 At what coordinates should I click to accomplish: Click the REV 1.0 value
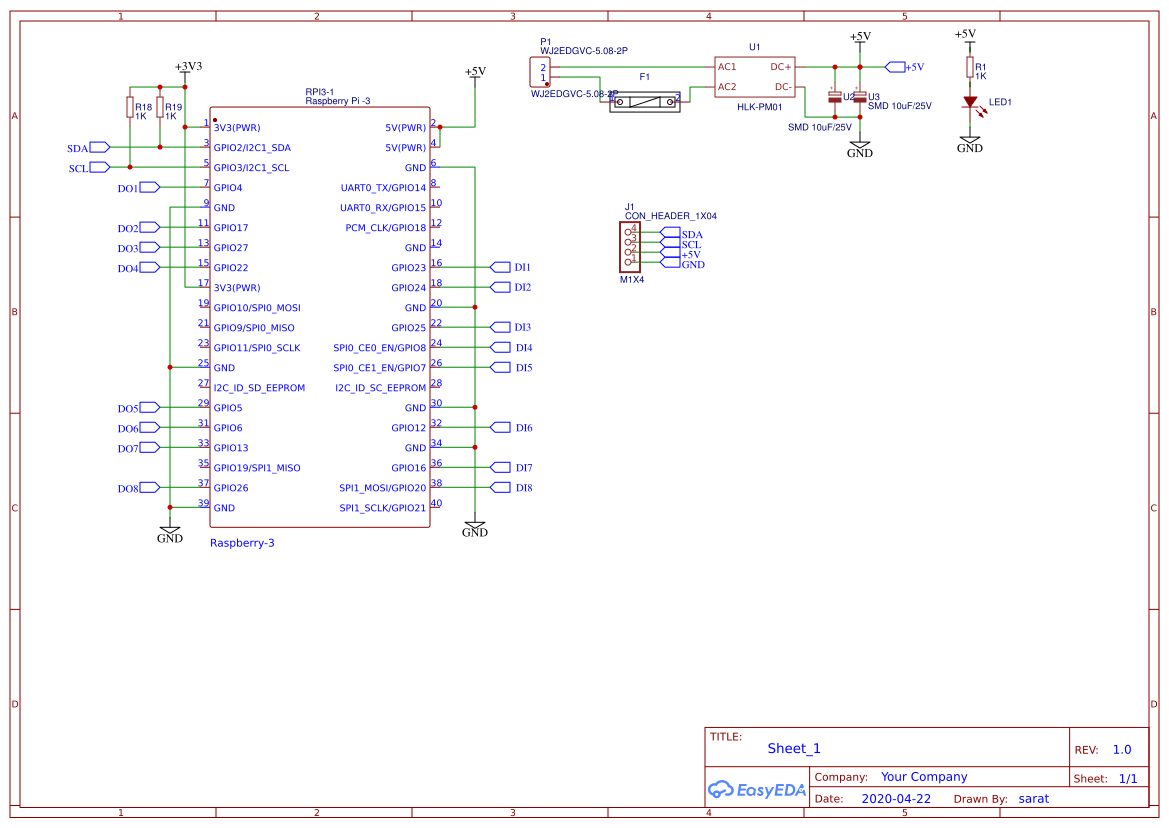coord(1121,750)
